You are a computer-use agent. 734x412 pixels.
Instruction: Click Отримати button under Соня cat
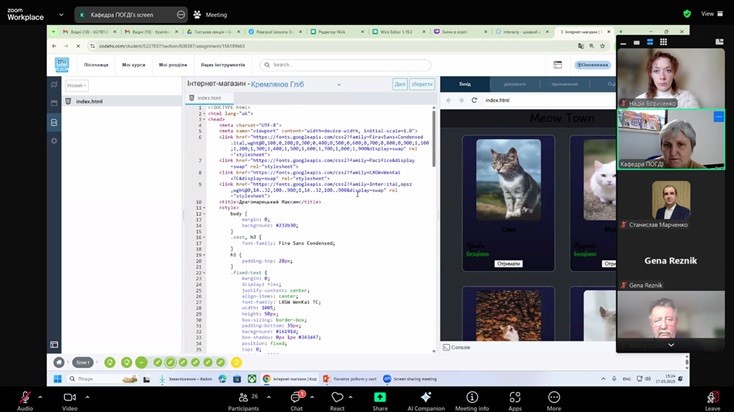point(508,264)
